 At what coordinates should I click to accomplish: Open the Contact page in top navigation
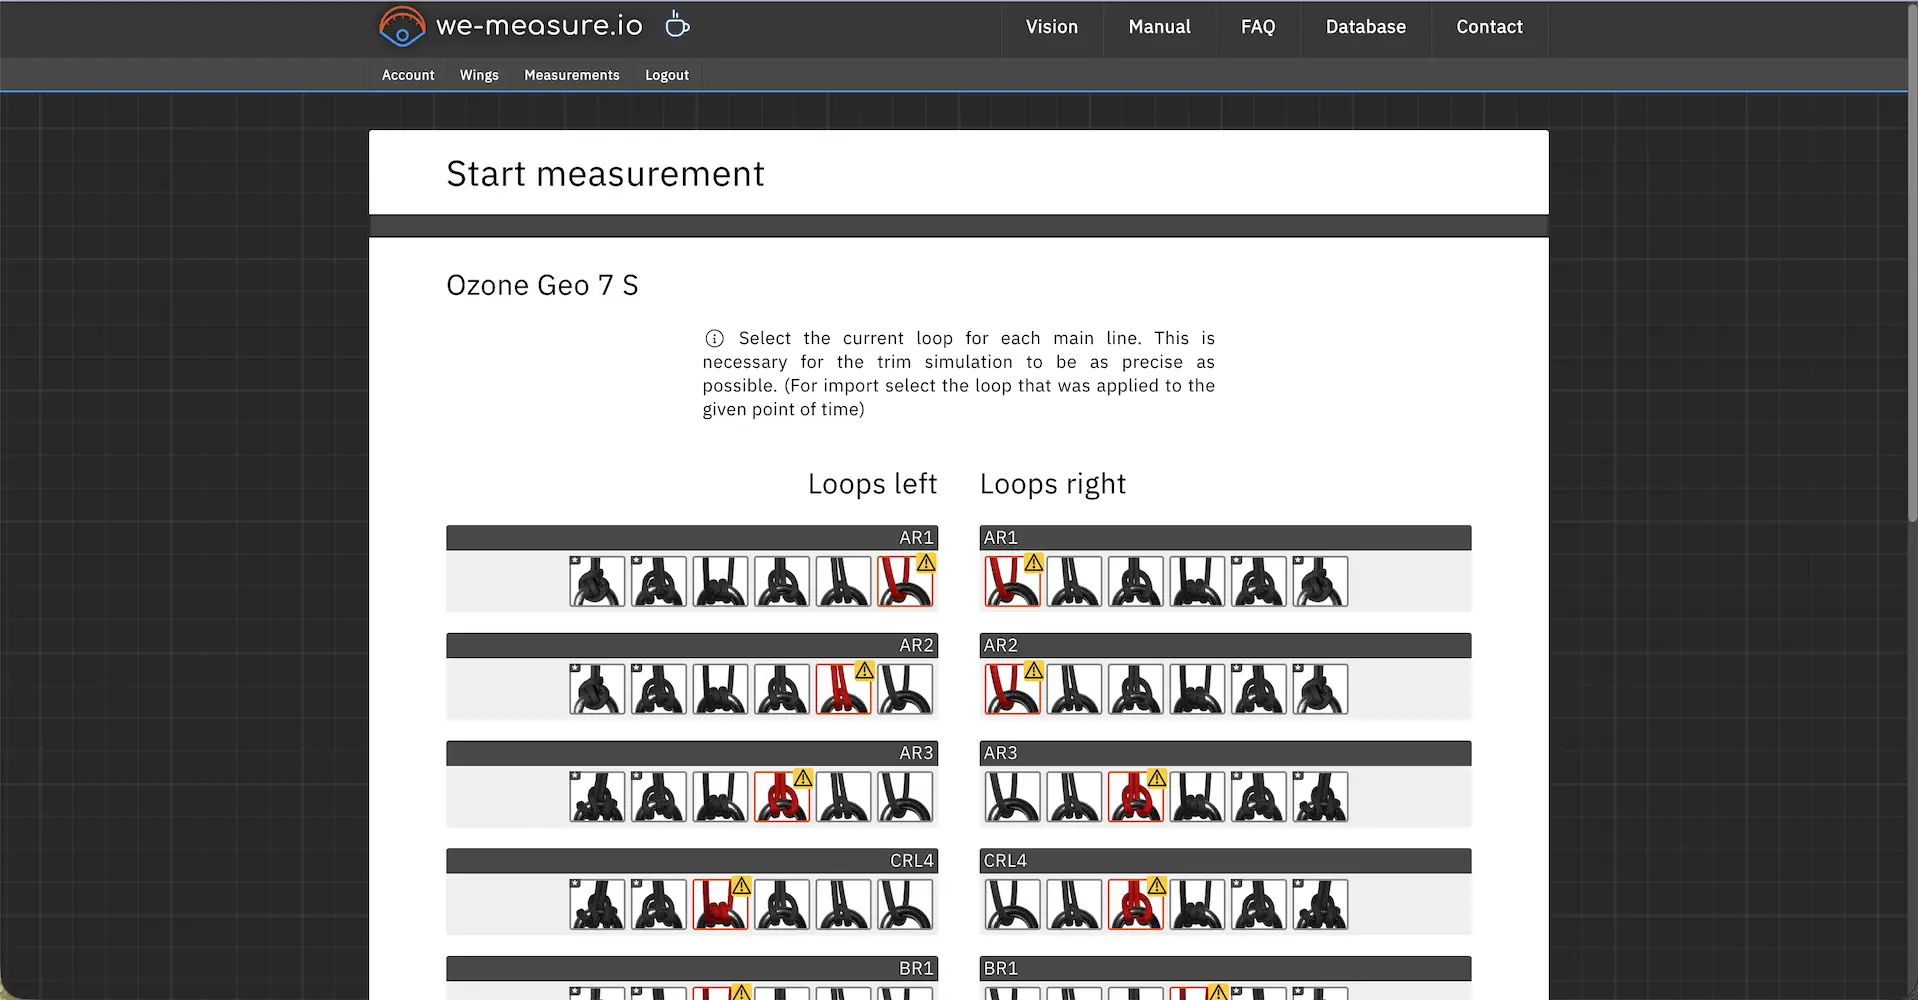1490,28
